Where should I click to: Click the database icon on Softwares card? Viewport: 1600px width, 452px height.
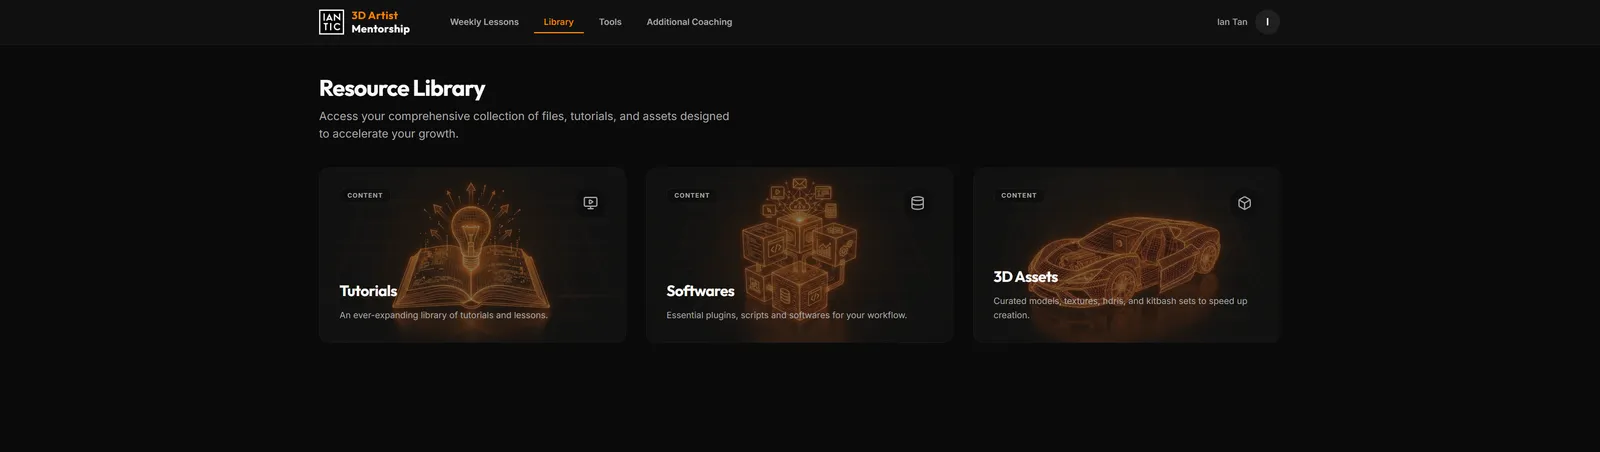(917, 203)
